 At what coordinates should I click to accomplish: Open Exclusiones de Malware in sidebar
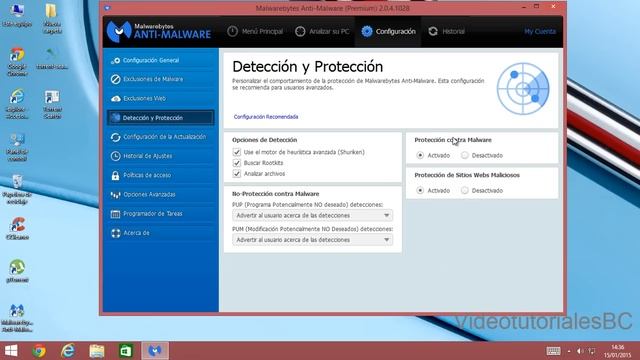click(x=161, y=79)
